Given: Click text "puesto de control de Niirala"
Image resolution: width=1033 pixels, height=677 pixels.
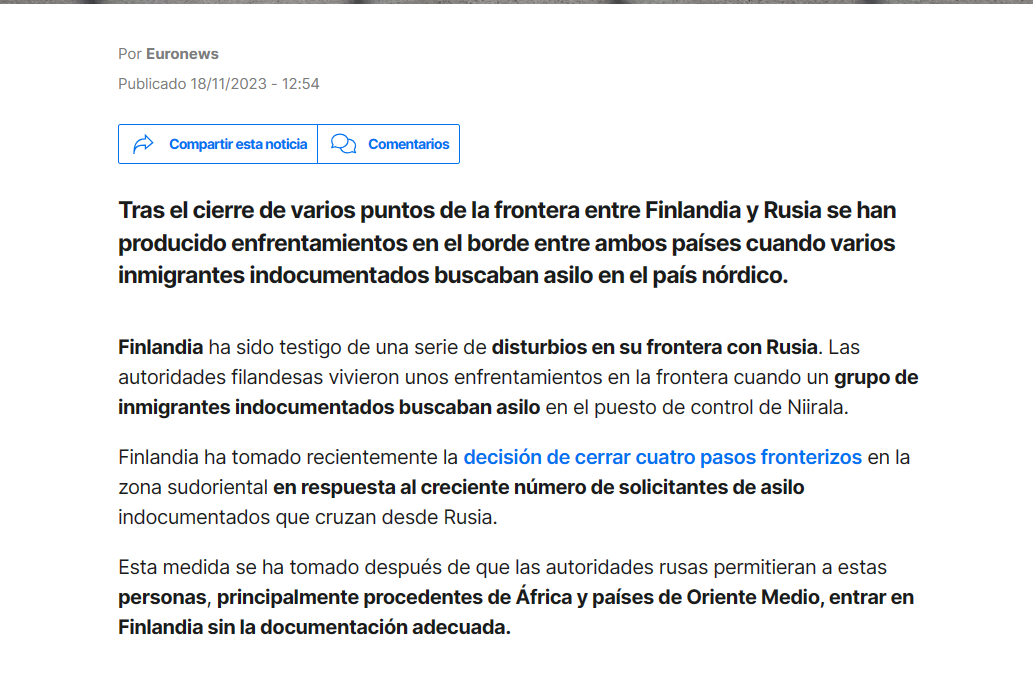Looking at the screenshot, I should click(719, 407).
